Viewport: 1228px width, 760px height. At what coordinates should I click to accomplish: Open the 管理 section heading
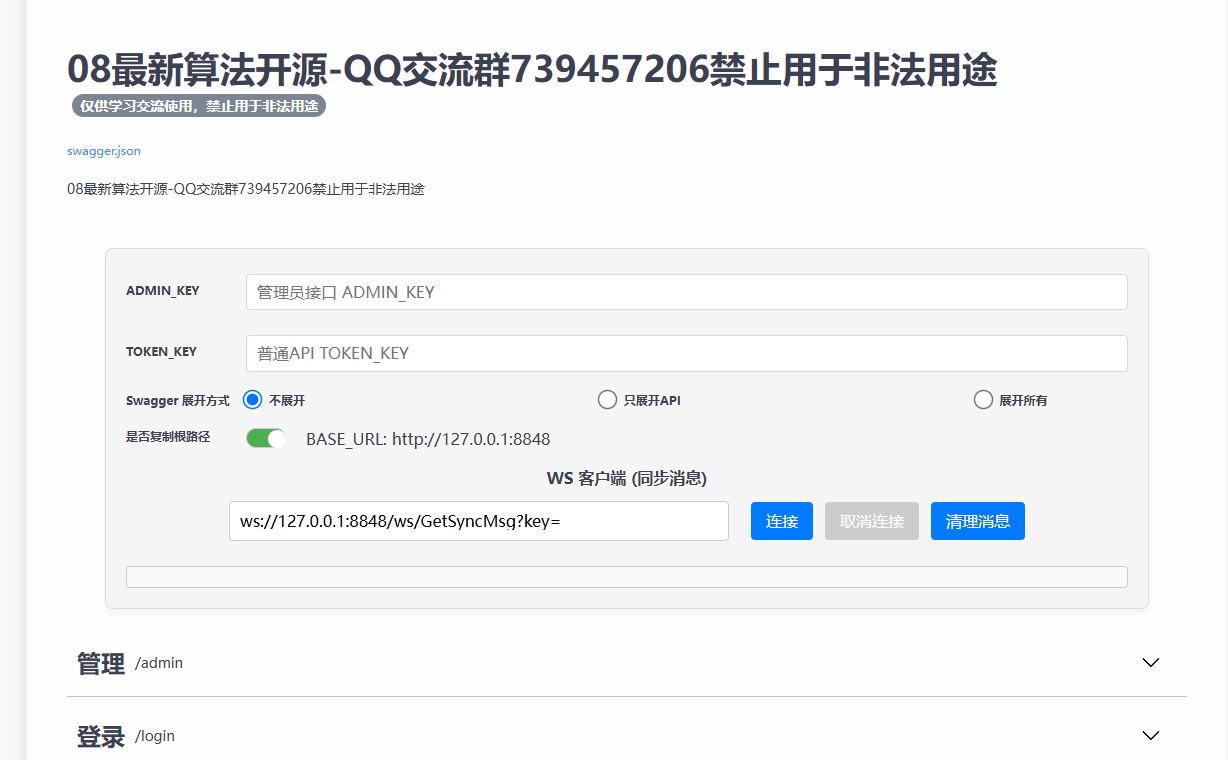[101, 663]
